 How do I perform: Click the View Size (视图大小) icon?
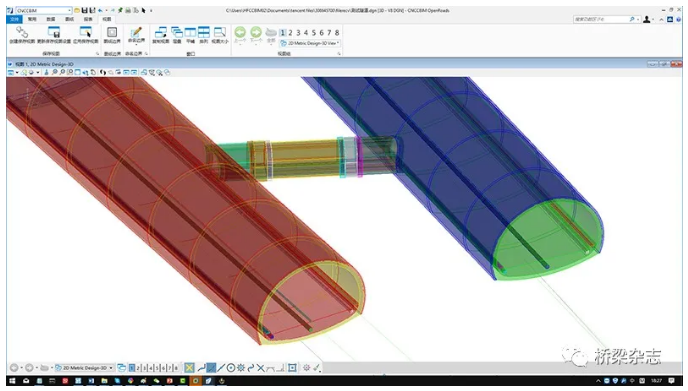pos(219,32)
